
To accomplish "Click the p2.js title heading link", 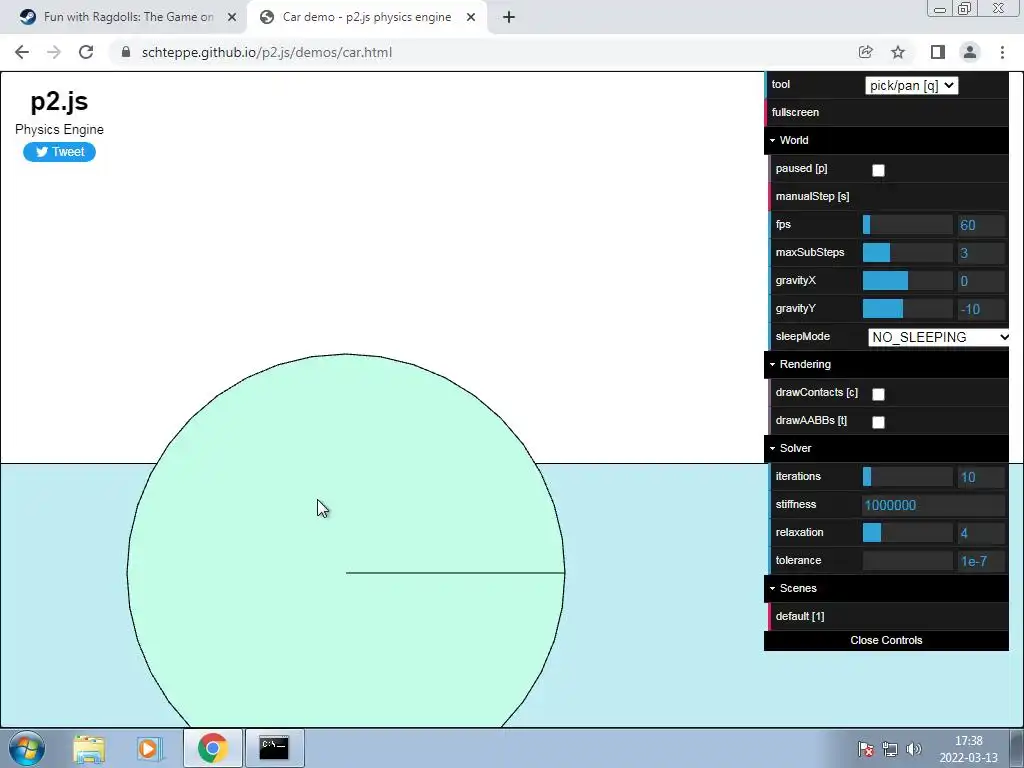I will pyautogui.click(x=59, y=101).
